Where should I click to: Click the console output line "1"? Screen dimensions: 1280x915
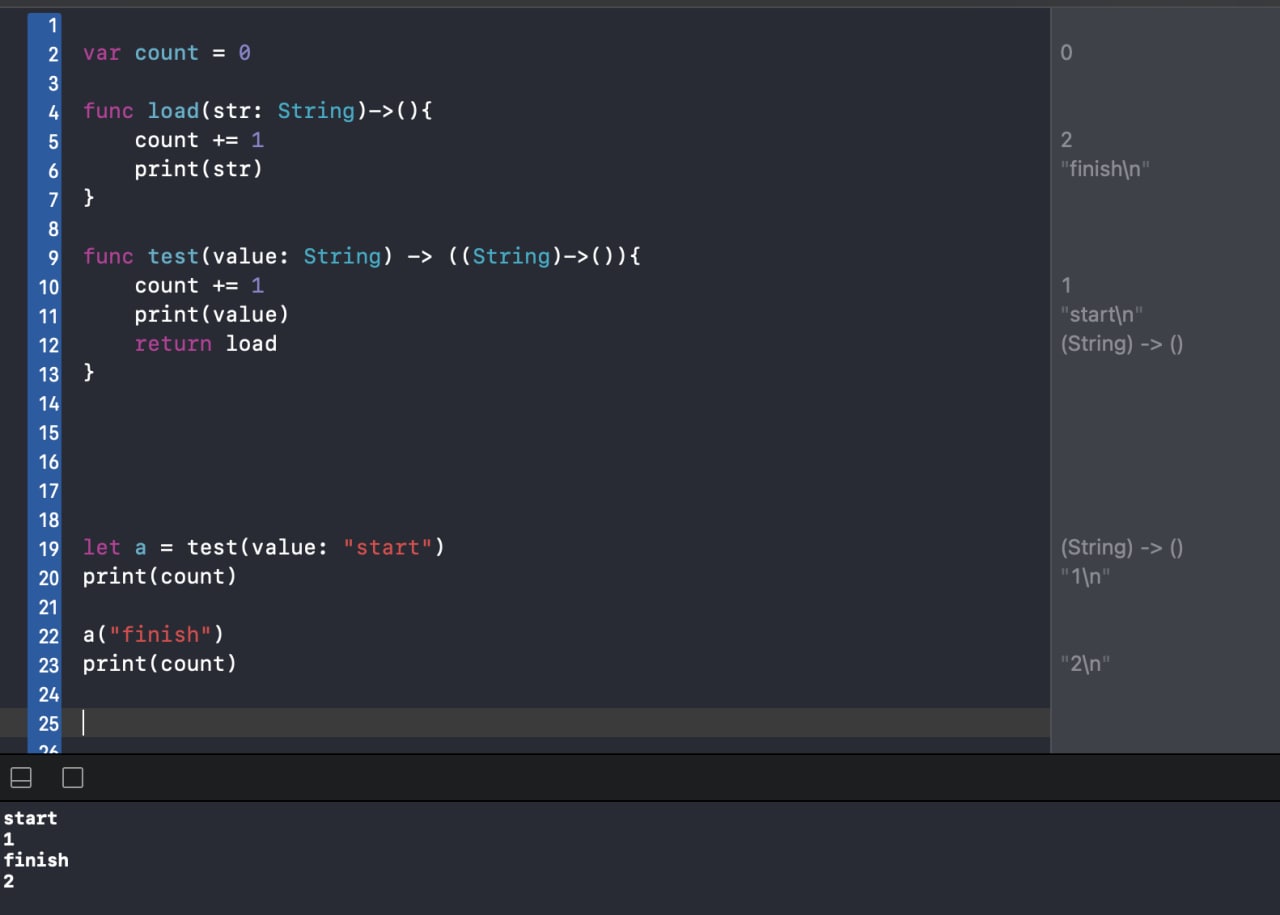pos(8,839)
